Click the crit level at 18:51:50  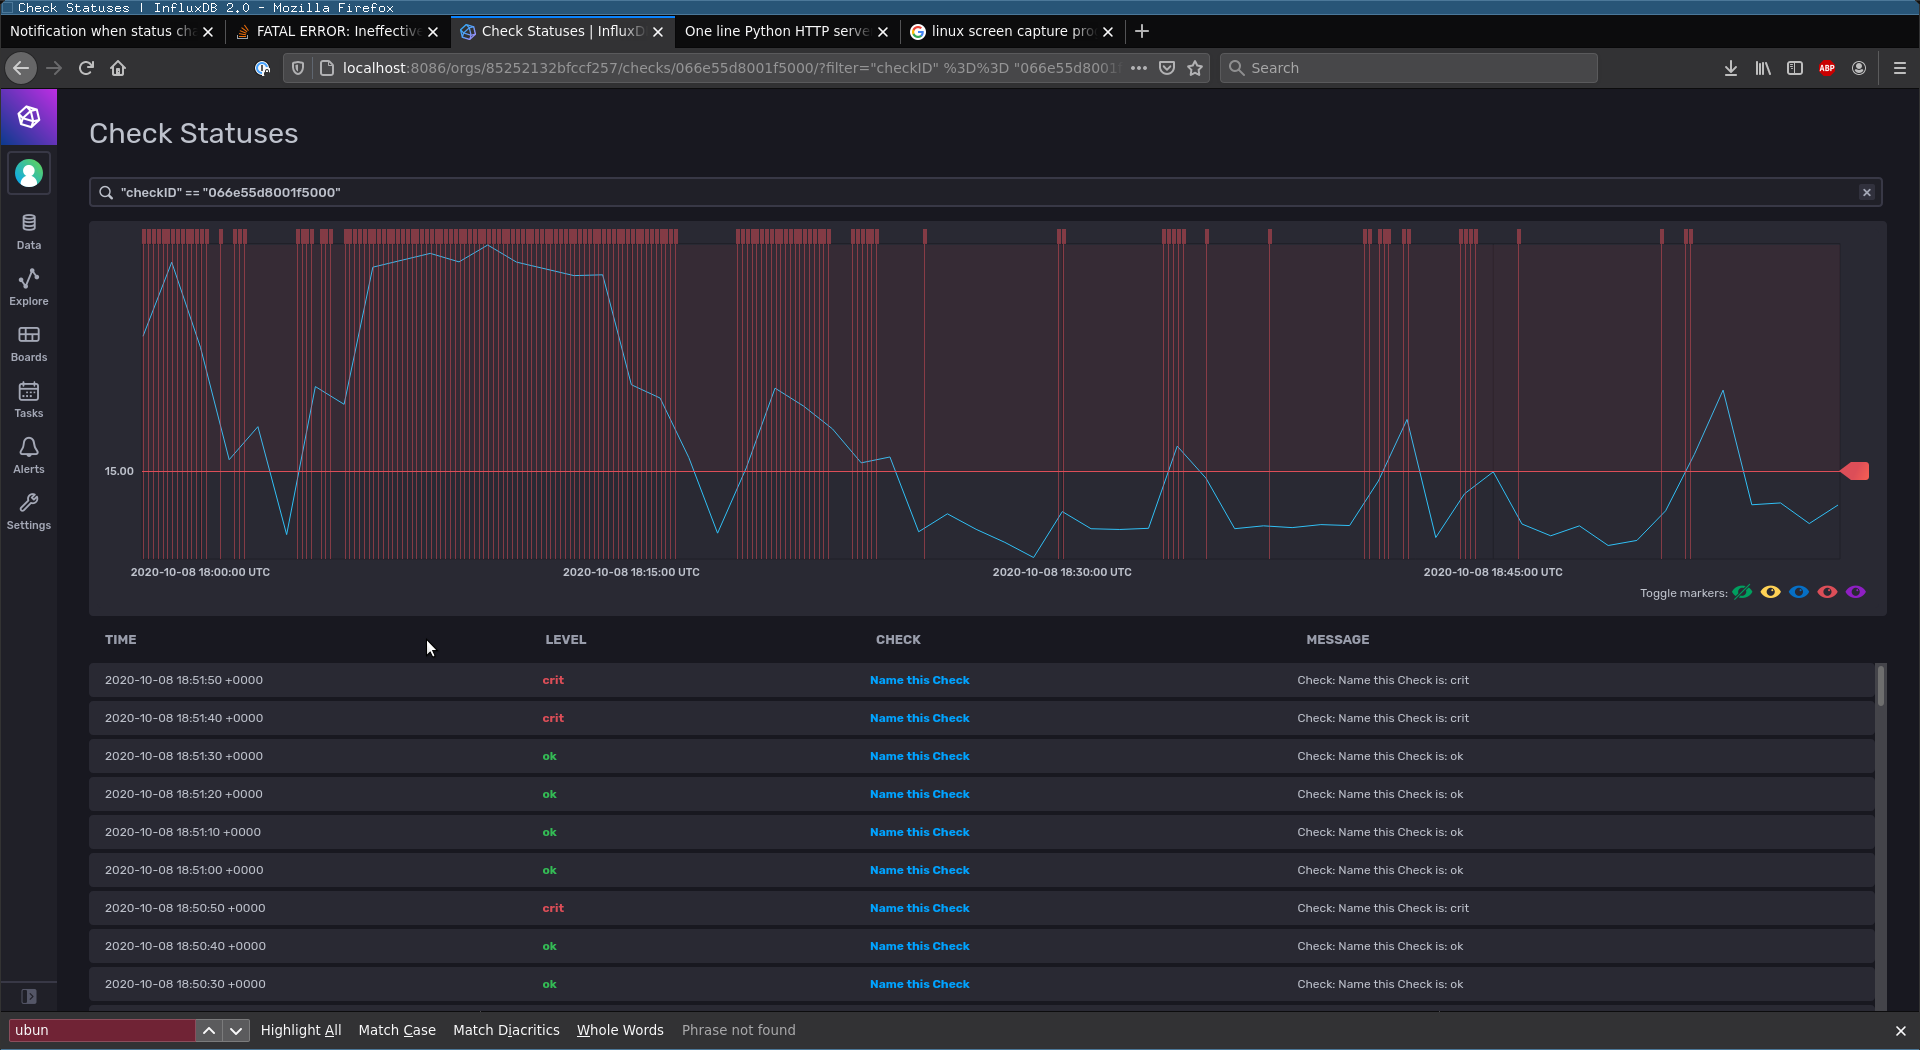[x=553, y=680]
